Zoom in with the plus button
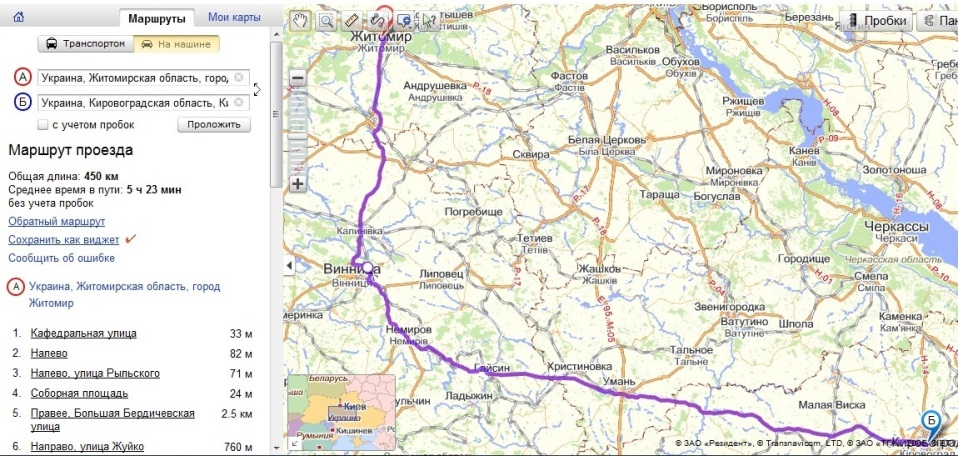Screen dimensions: 958x456 point(297,184)
